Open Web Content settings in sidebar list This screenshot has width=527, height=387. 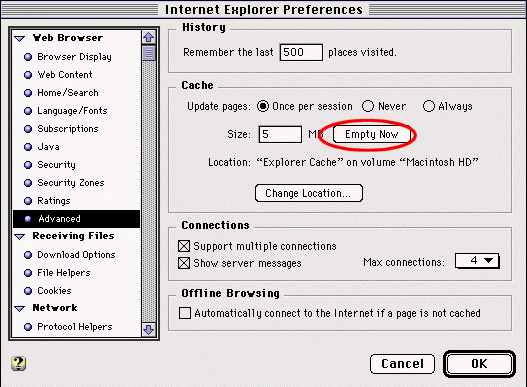point(65,75)
